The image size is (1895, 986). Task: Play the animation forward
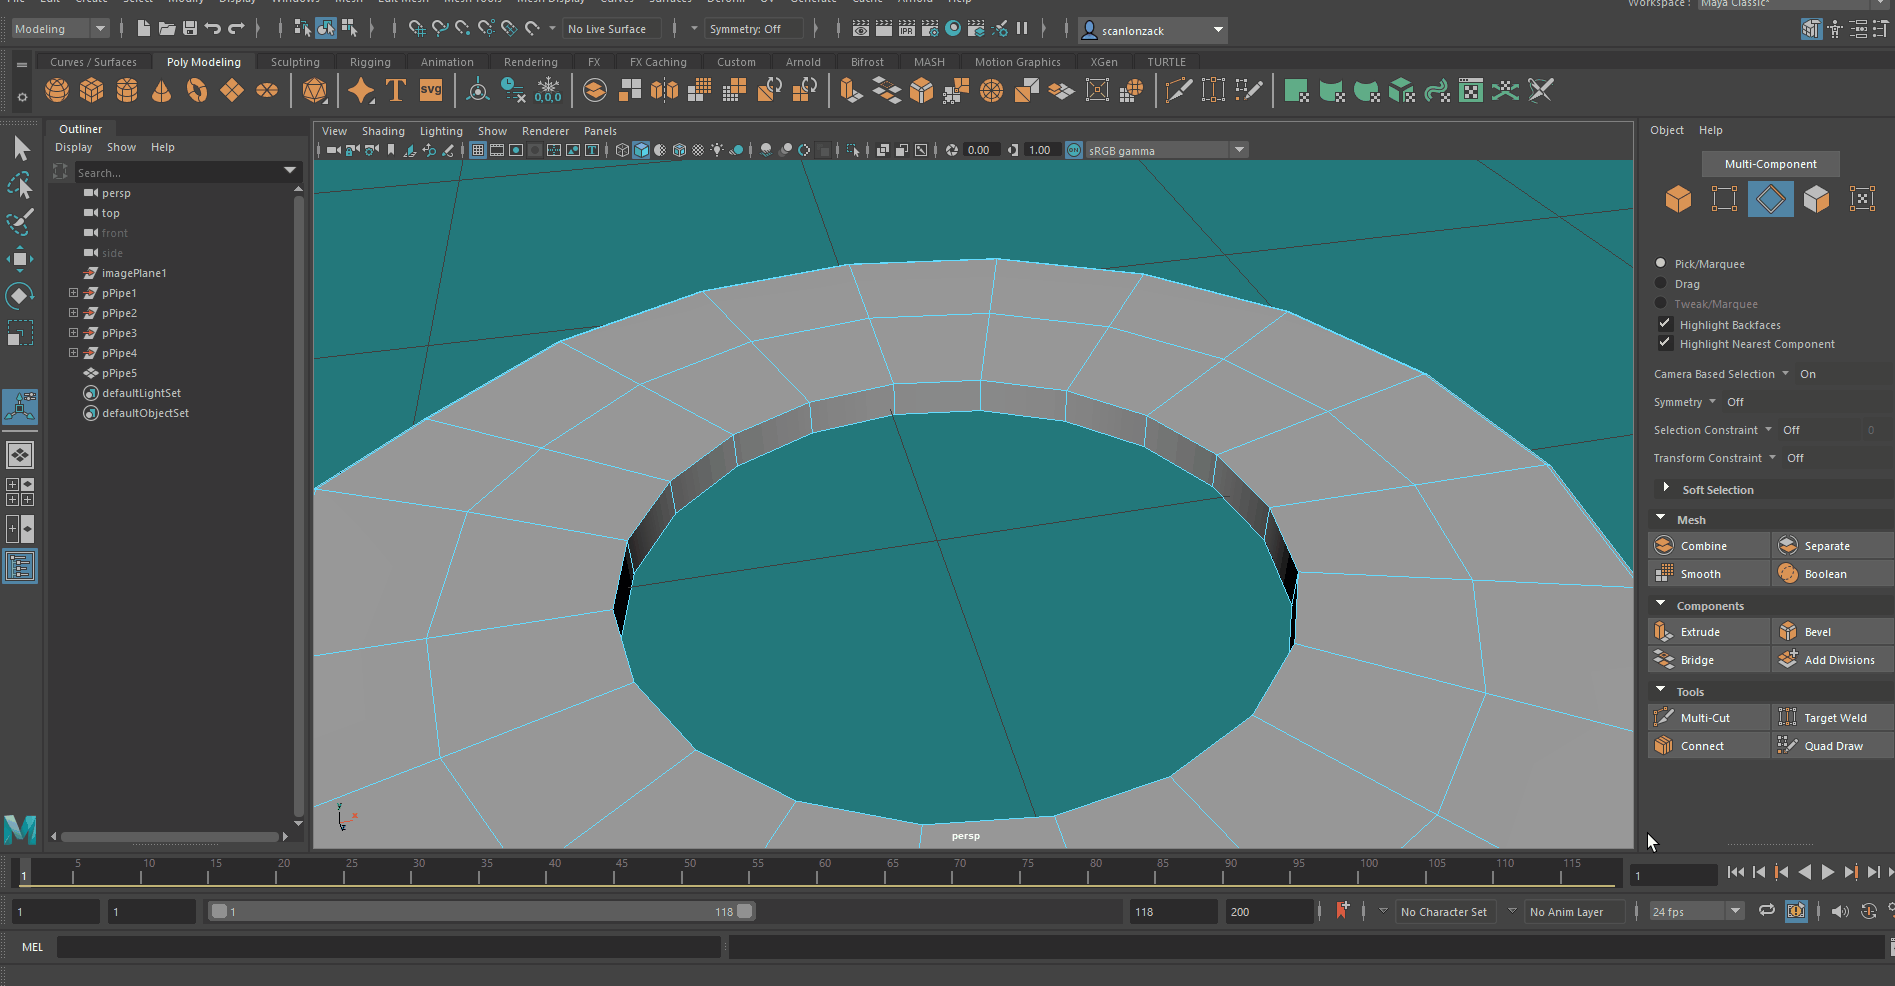(x=1828, y=872)
